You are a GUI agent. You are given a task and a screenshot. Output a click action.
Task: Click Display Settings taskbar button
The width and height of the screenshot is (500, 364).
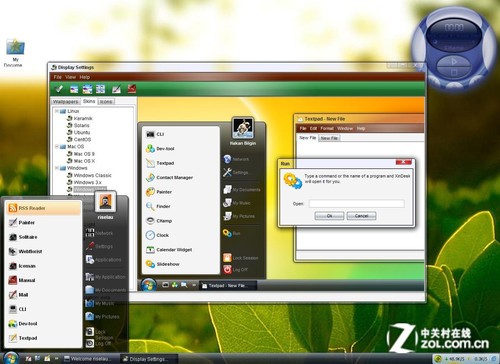[x=148, y=359]
